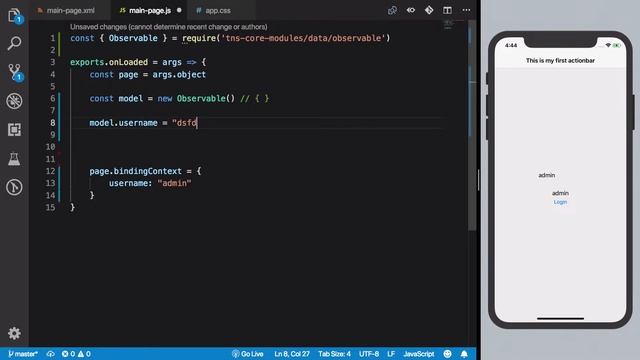Click the master branch in status bar

click(23, 354)
